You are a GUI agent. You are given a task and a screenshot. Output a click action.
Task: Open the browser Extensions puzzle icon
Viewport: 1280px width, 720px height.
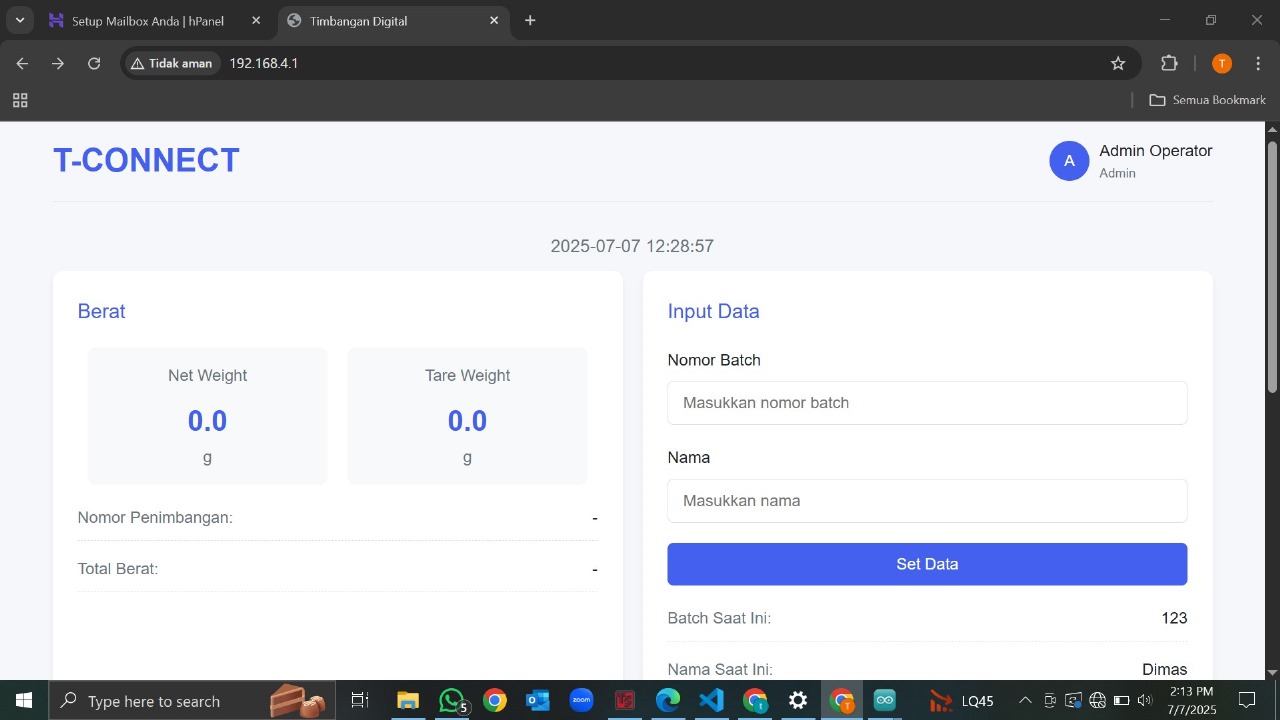click(x=1169, y=63)
